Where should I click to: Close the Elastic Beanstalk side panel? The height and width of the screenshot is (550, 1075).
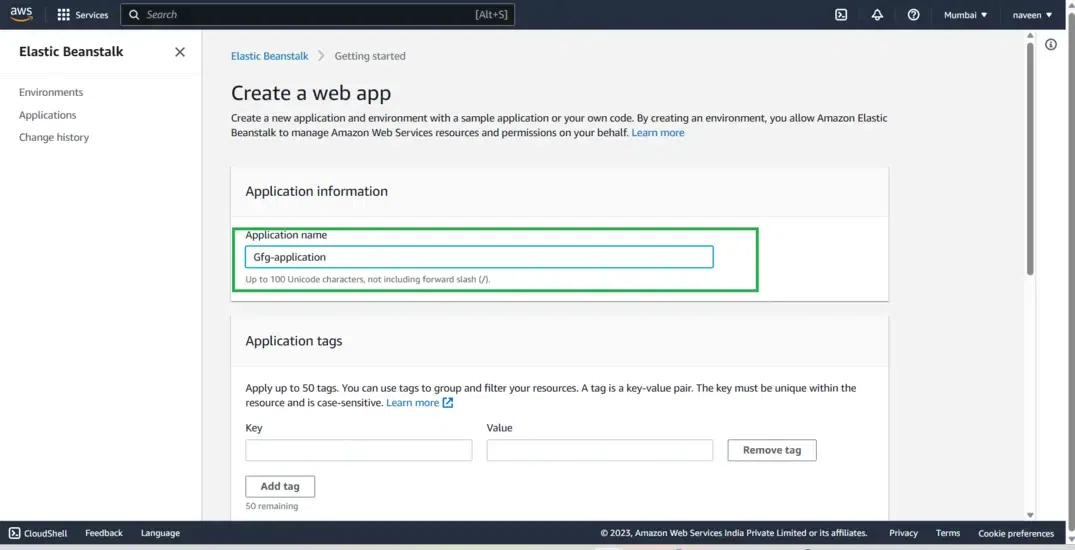180,52
